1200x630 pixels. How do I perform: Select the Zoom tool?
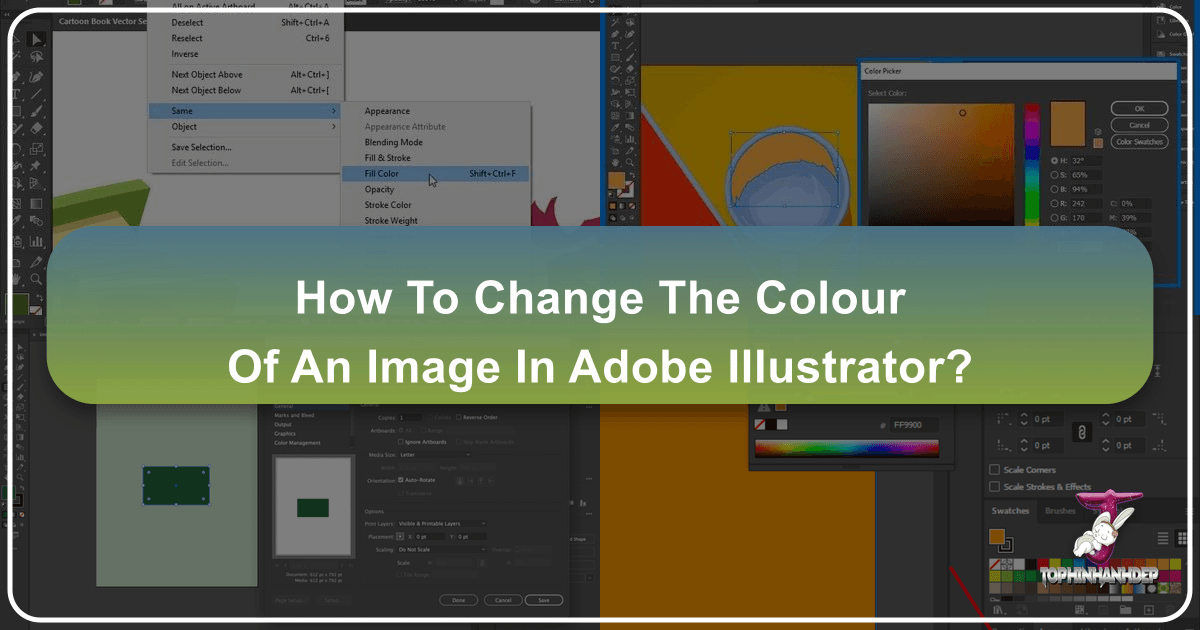[36, 278]
